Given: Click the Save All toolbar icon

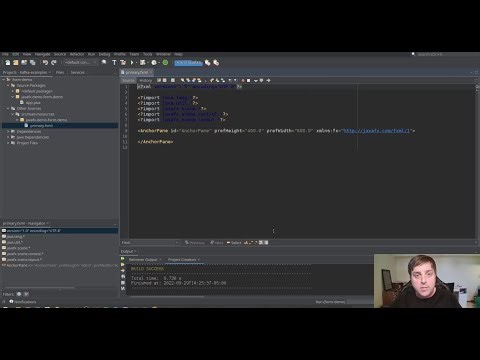Looking at the screenshot, I should 33,62.
